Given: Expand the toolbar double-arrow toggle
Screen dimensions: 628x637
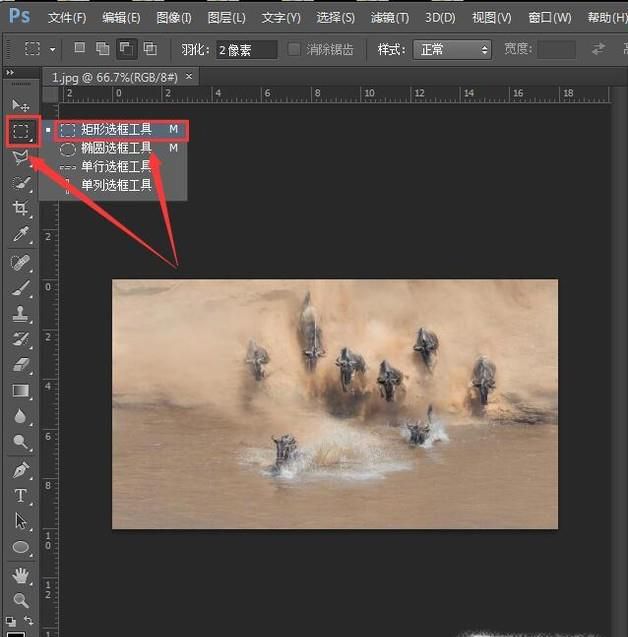Looking at the screenshot, I should (x=10, y=72).
